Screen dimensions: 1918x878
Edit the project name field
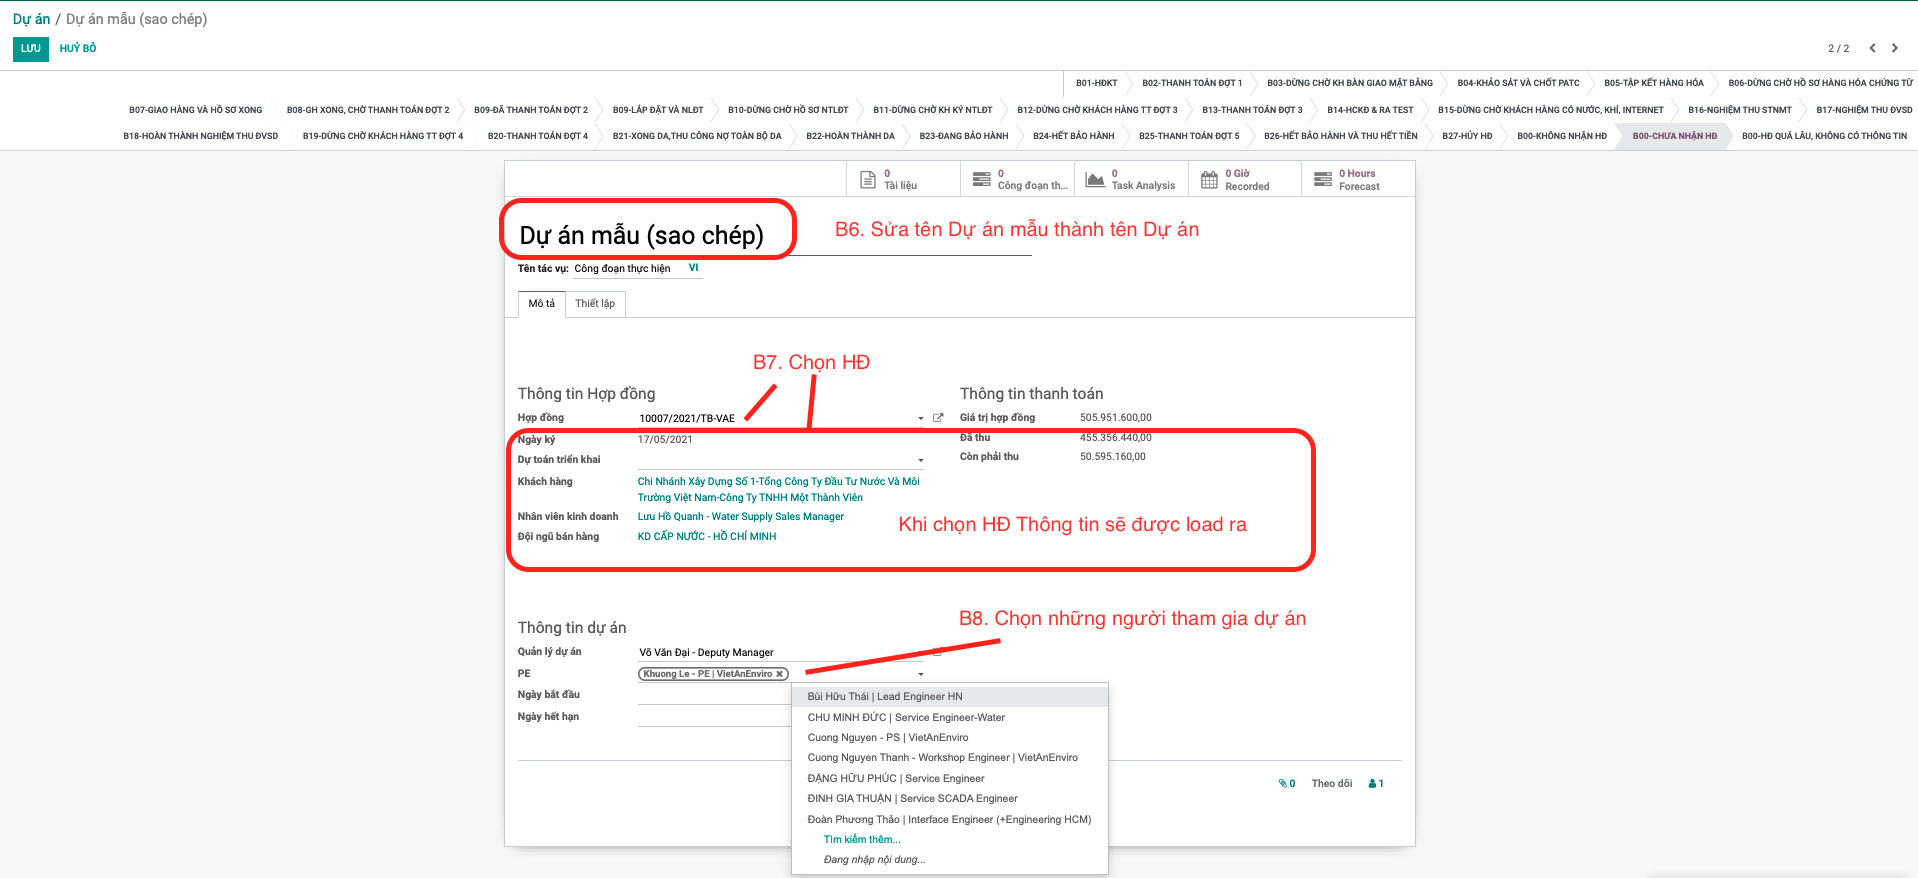point(774,236)
